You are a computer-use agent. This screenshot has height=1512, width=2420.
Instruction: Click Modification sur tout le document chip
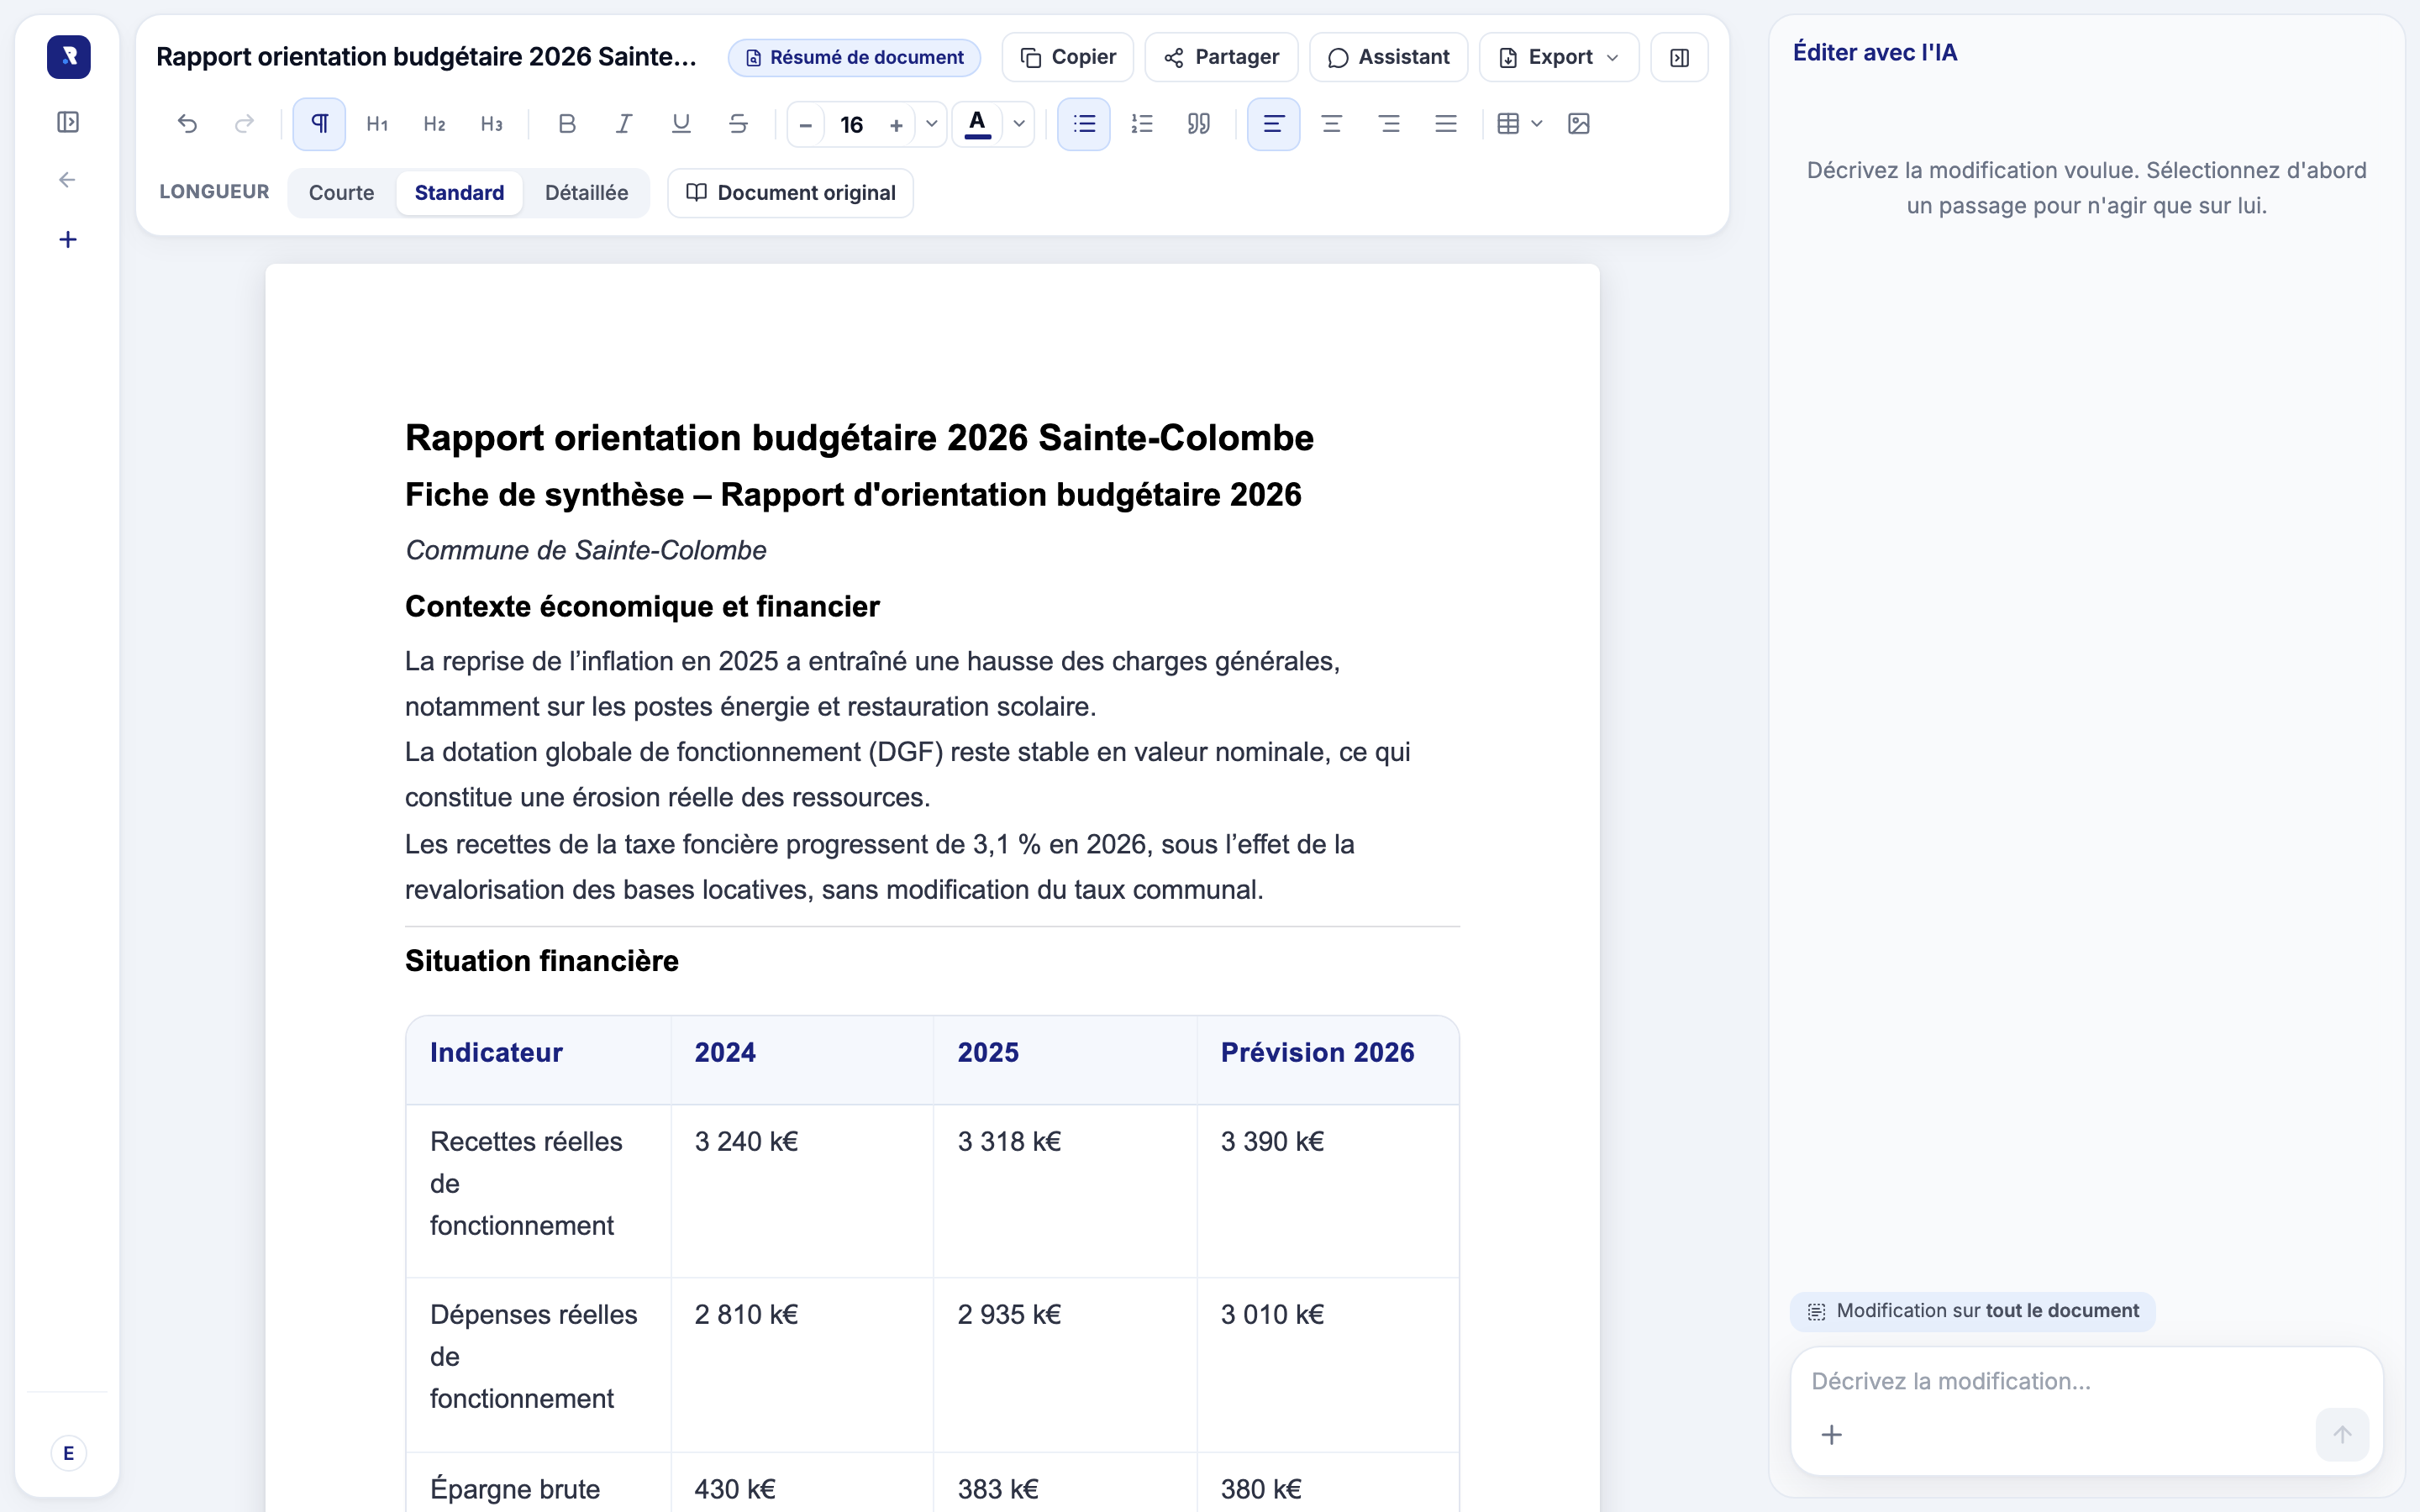1972,1311
